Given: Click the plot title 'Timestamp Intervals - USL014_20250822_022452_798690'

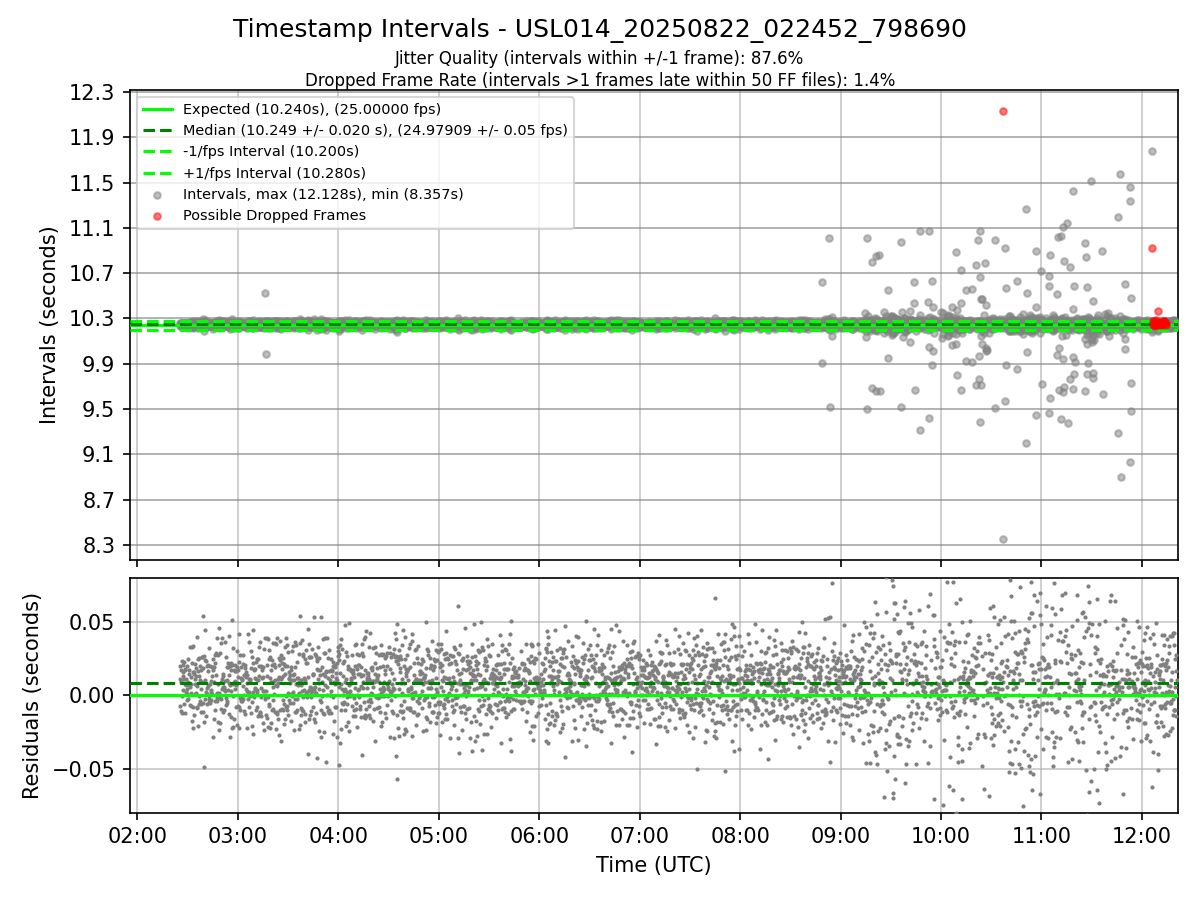Looking at the screenshot, I should [x=600, y=29].
